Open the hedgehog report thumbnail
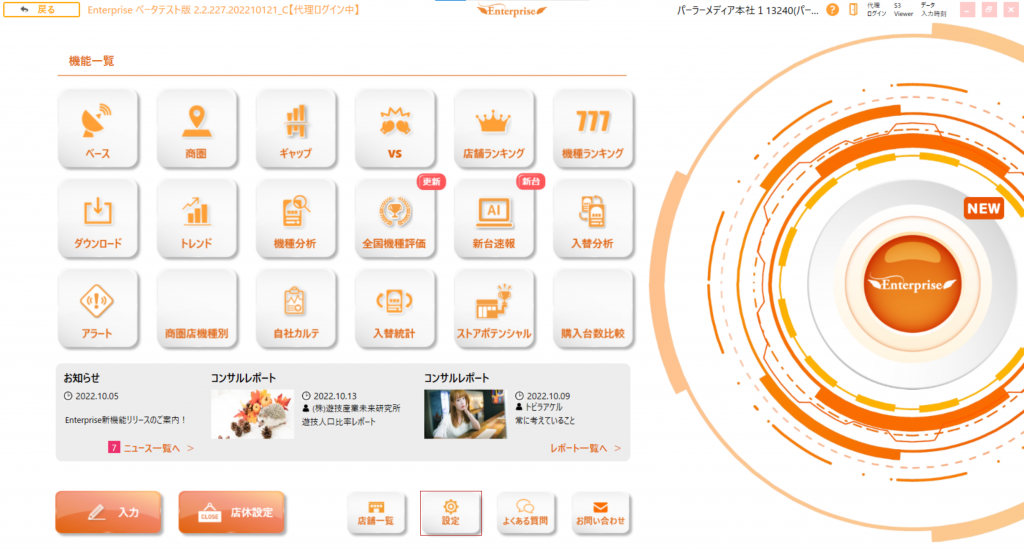This screenshot has width=1024, height=549. tap(252, 414)
